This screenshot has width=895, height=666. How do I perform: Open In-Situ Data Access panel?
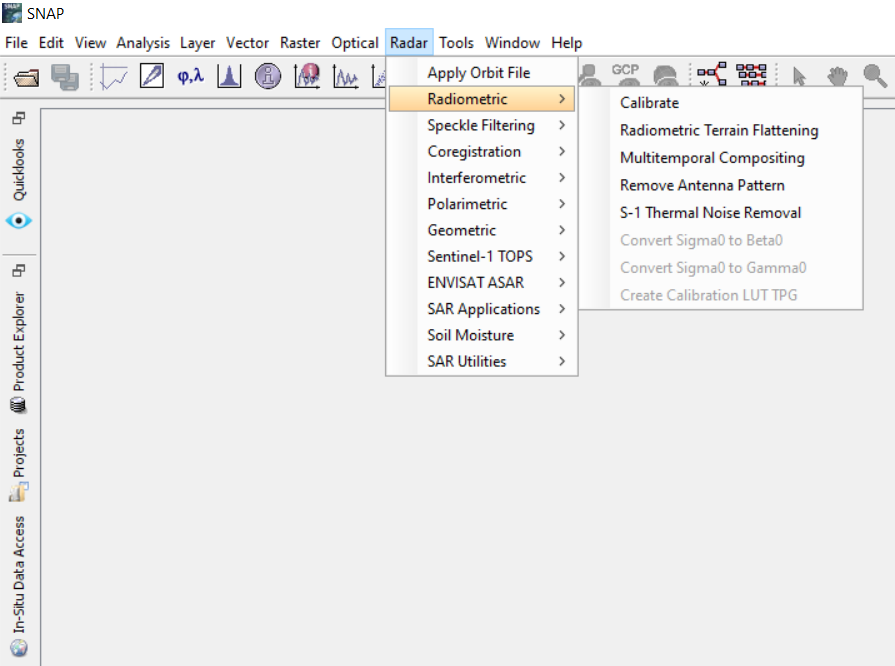pyautogui.click(x=19, y=575)
